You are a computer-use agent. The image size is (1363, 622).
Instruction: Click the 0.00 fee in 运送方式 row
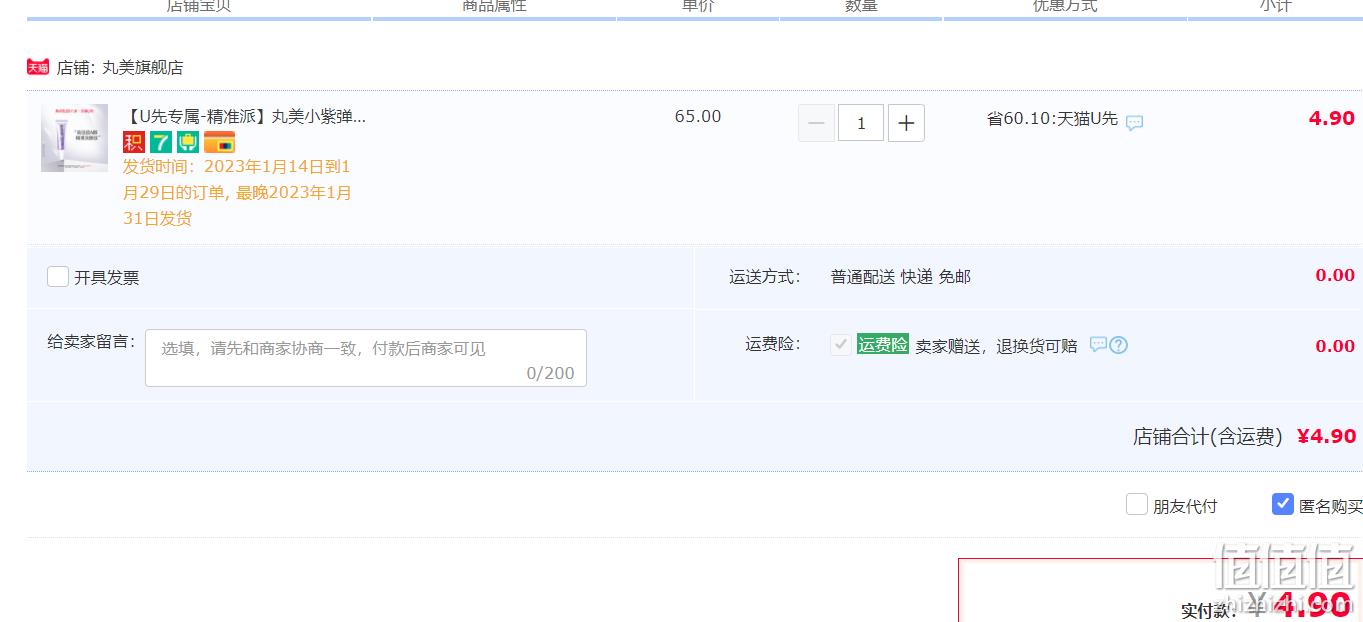coord(1335,276)
